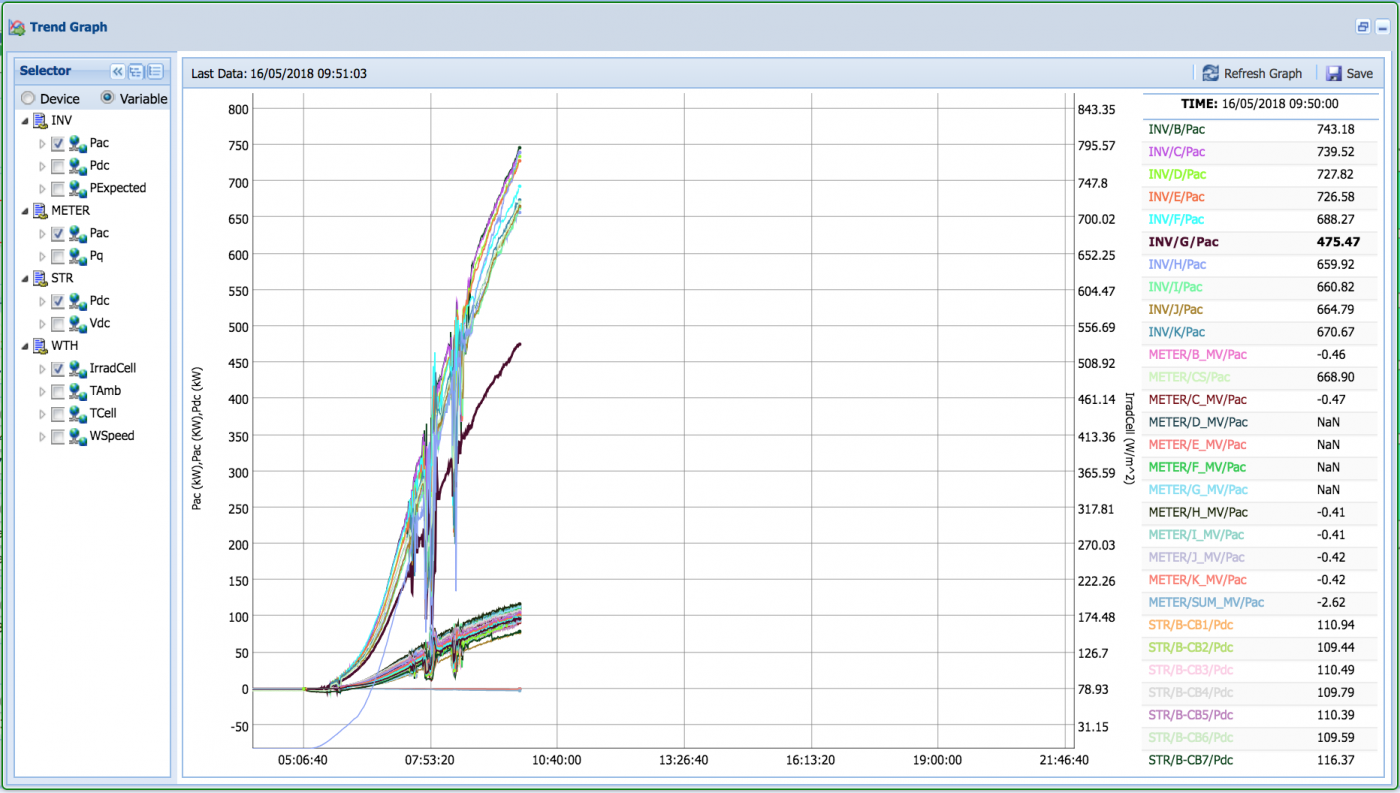Check the INV Pdc checkbox
This screenshot has width=1400, height=793.
(58, 166)
